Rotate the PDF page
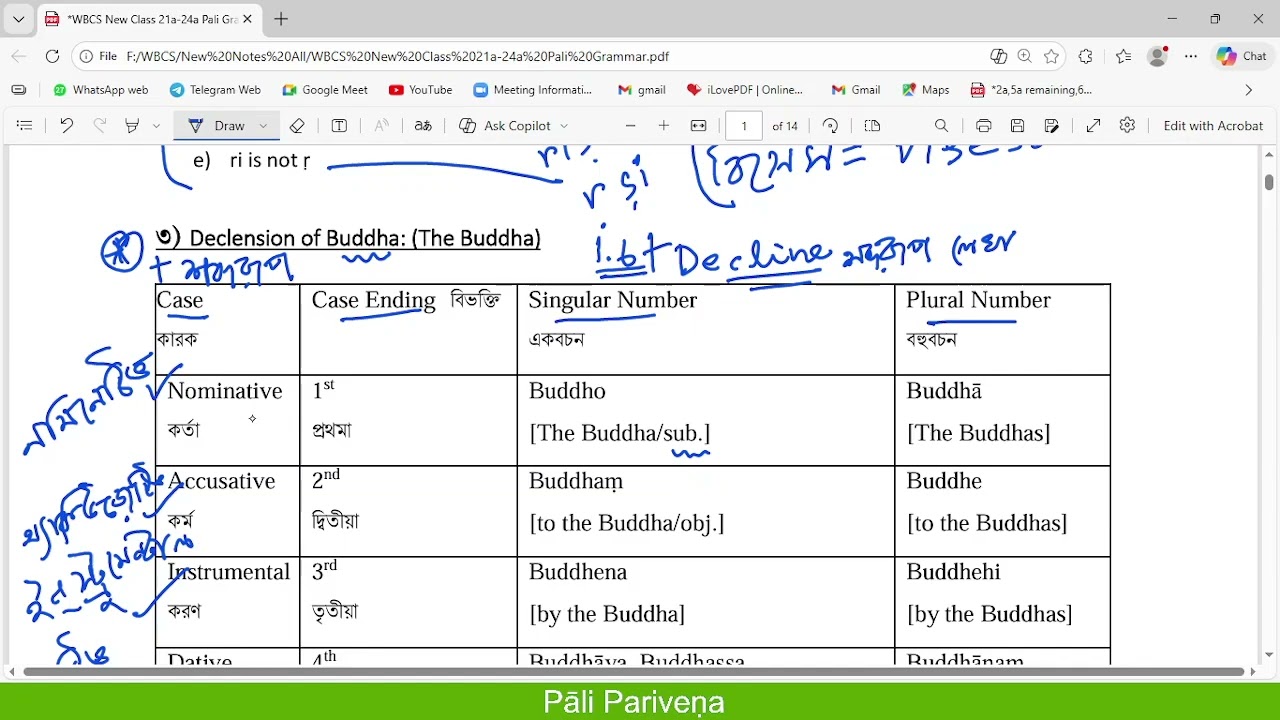Viewport: 1280px width, 720px height. [830, 126]
